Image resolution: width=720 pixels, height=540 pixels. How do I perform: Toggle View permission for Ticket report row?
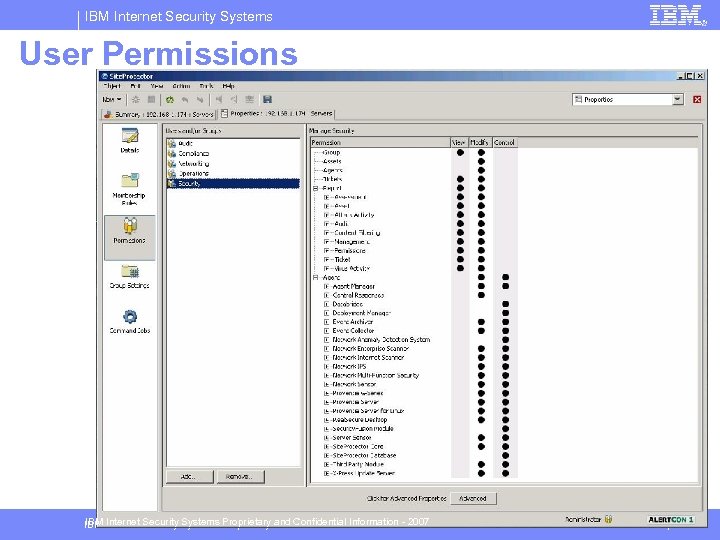coord(460,259)
